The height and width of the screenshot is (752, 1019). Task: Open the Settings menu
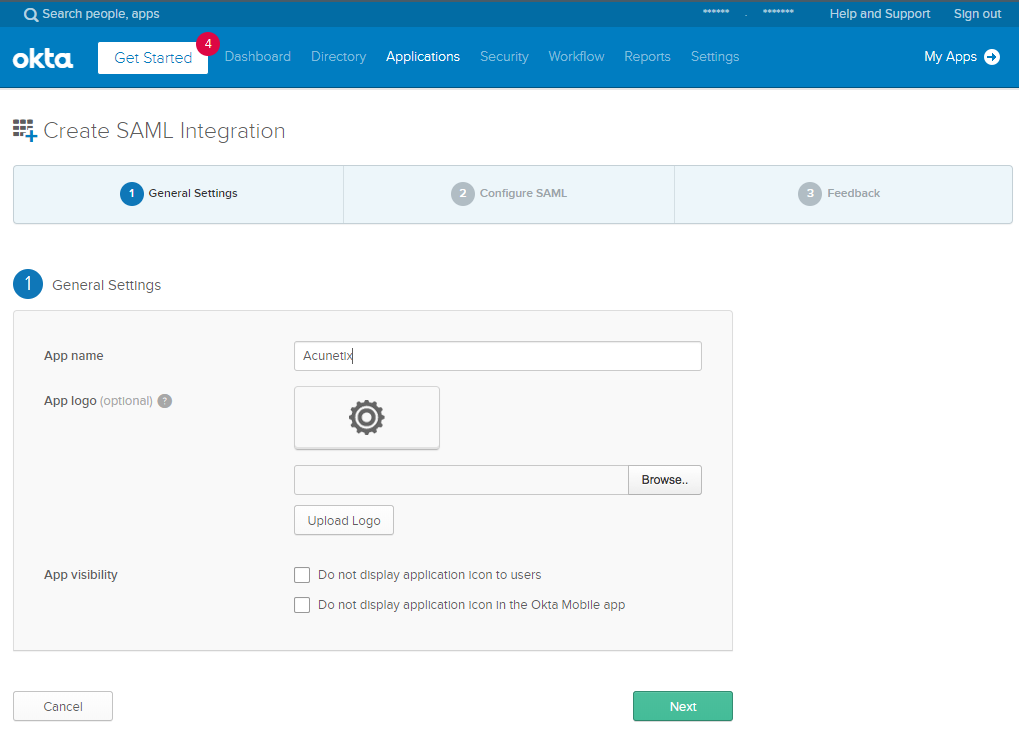click(715, 57)
